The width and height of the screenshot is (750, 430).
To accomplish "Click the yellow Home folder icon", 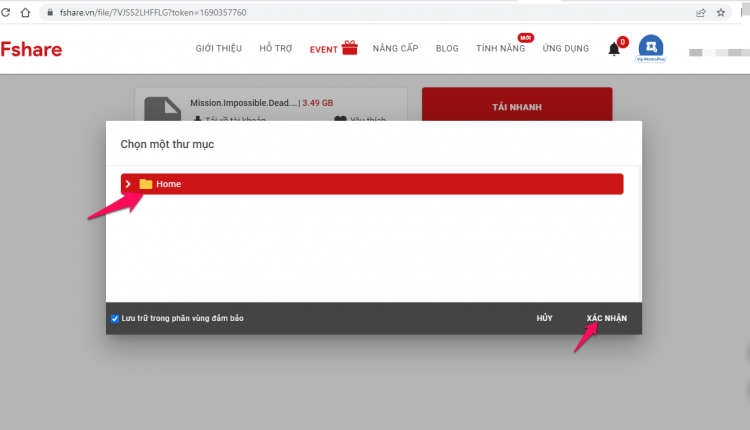I will coord(145,184).
